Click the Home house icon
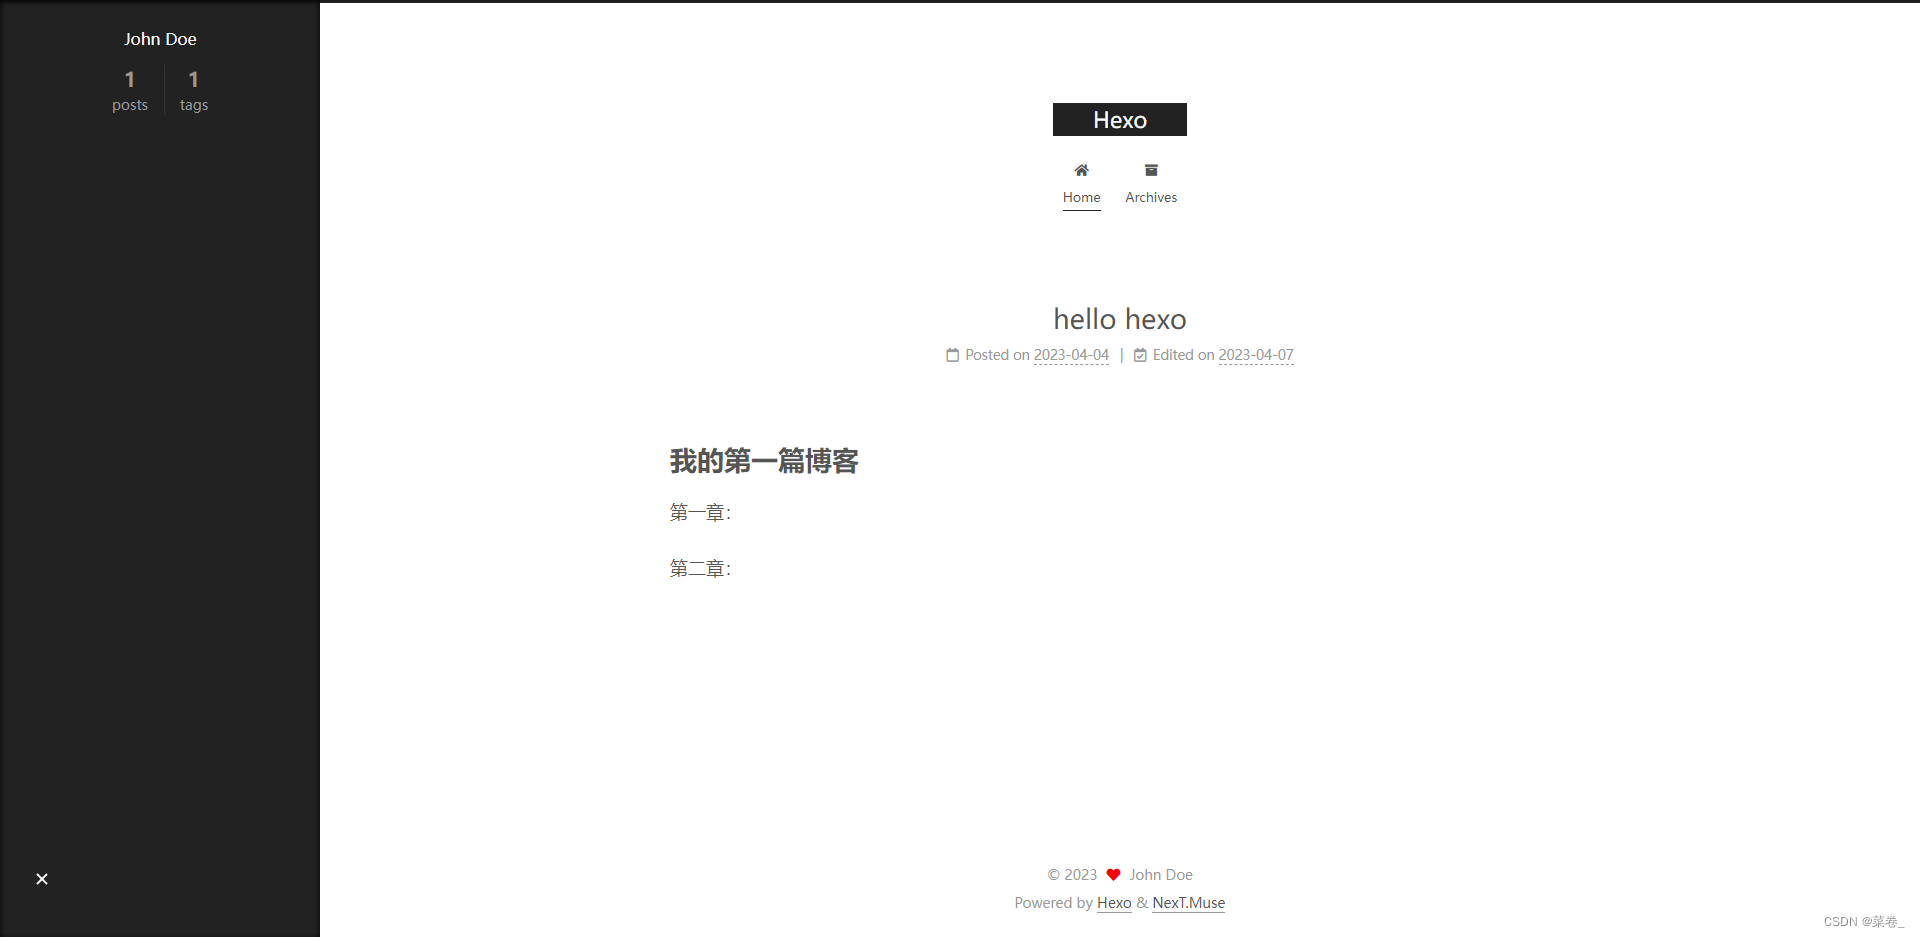This screenshot has height=937, width=1920. click(x=1081, y=170)
